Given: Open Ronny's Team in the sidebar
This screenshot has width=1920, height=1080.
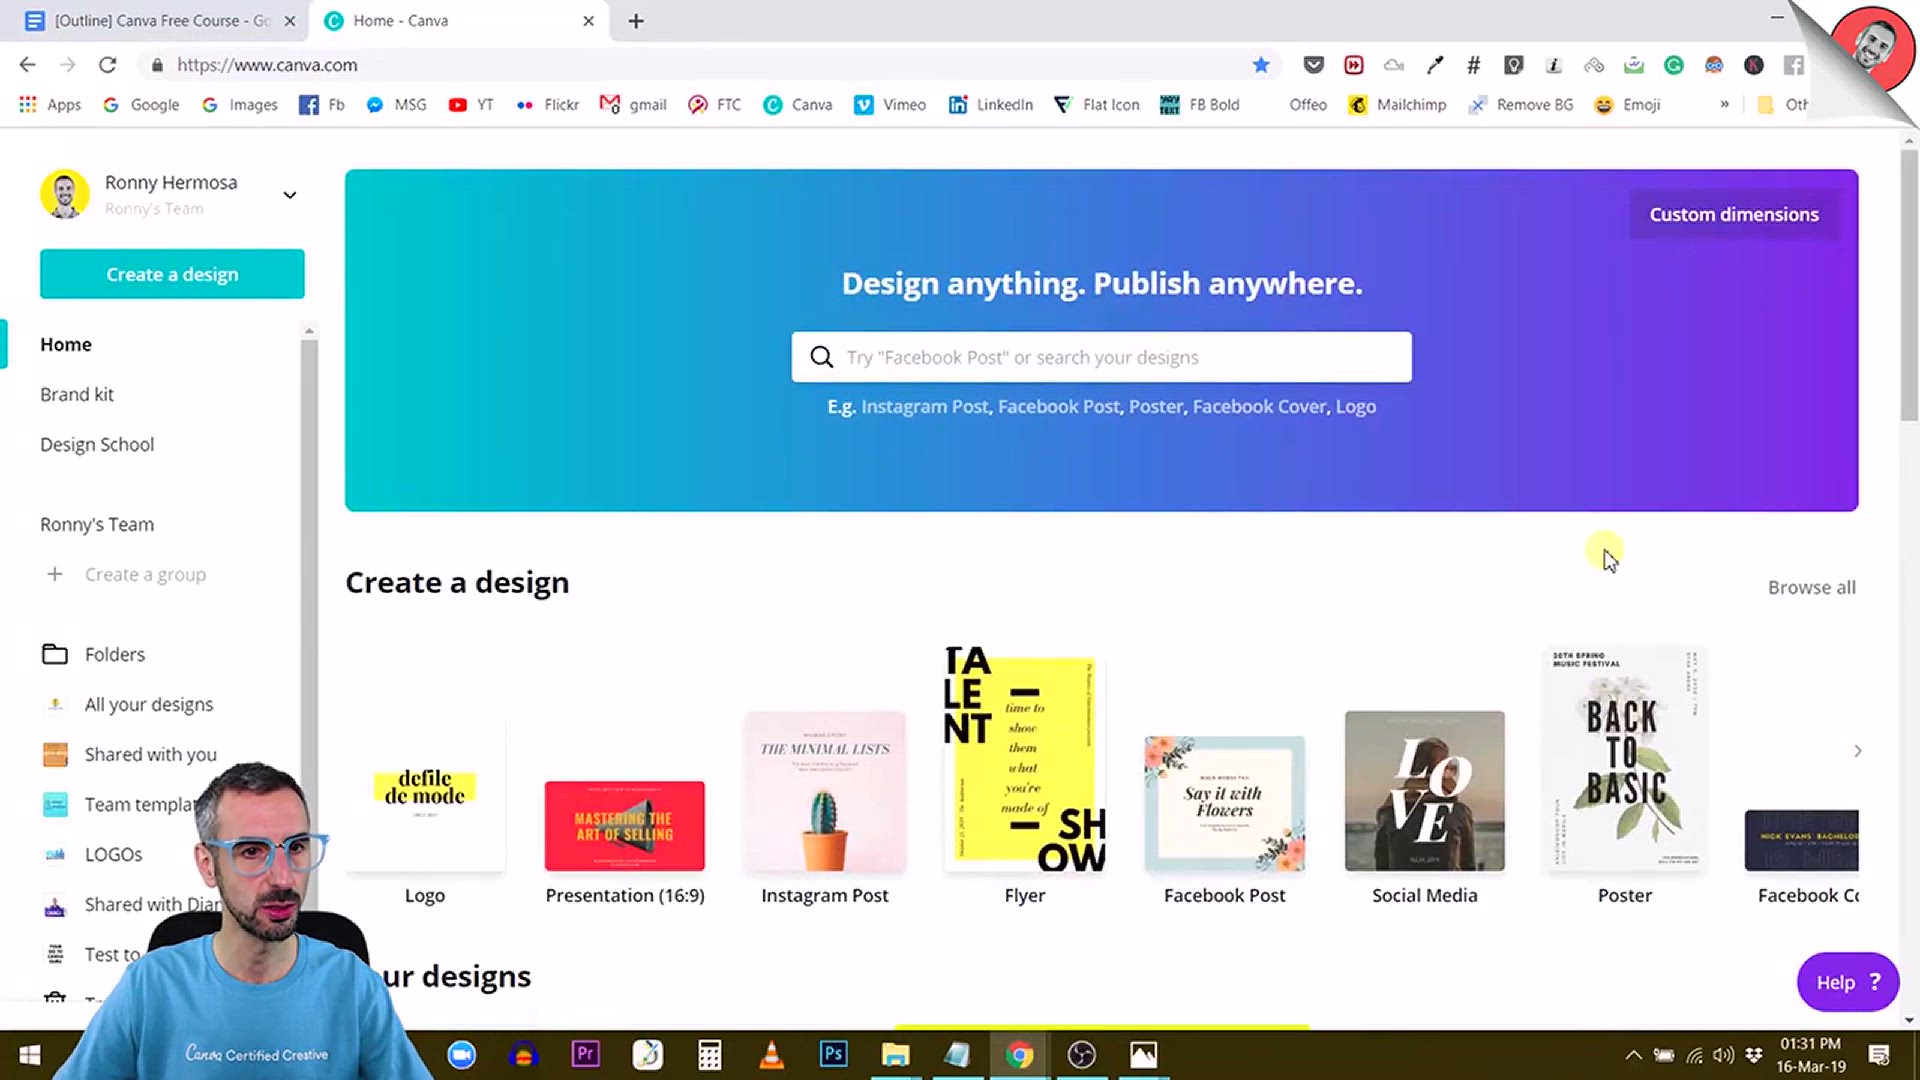Looking at the screenshot, I should click(x=97, y=524).
